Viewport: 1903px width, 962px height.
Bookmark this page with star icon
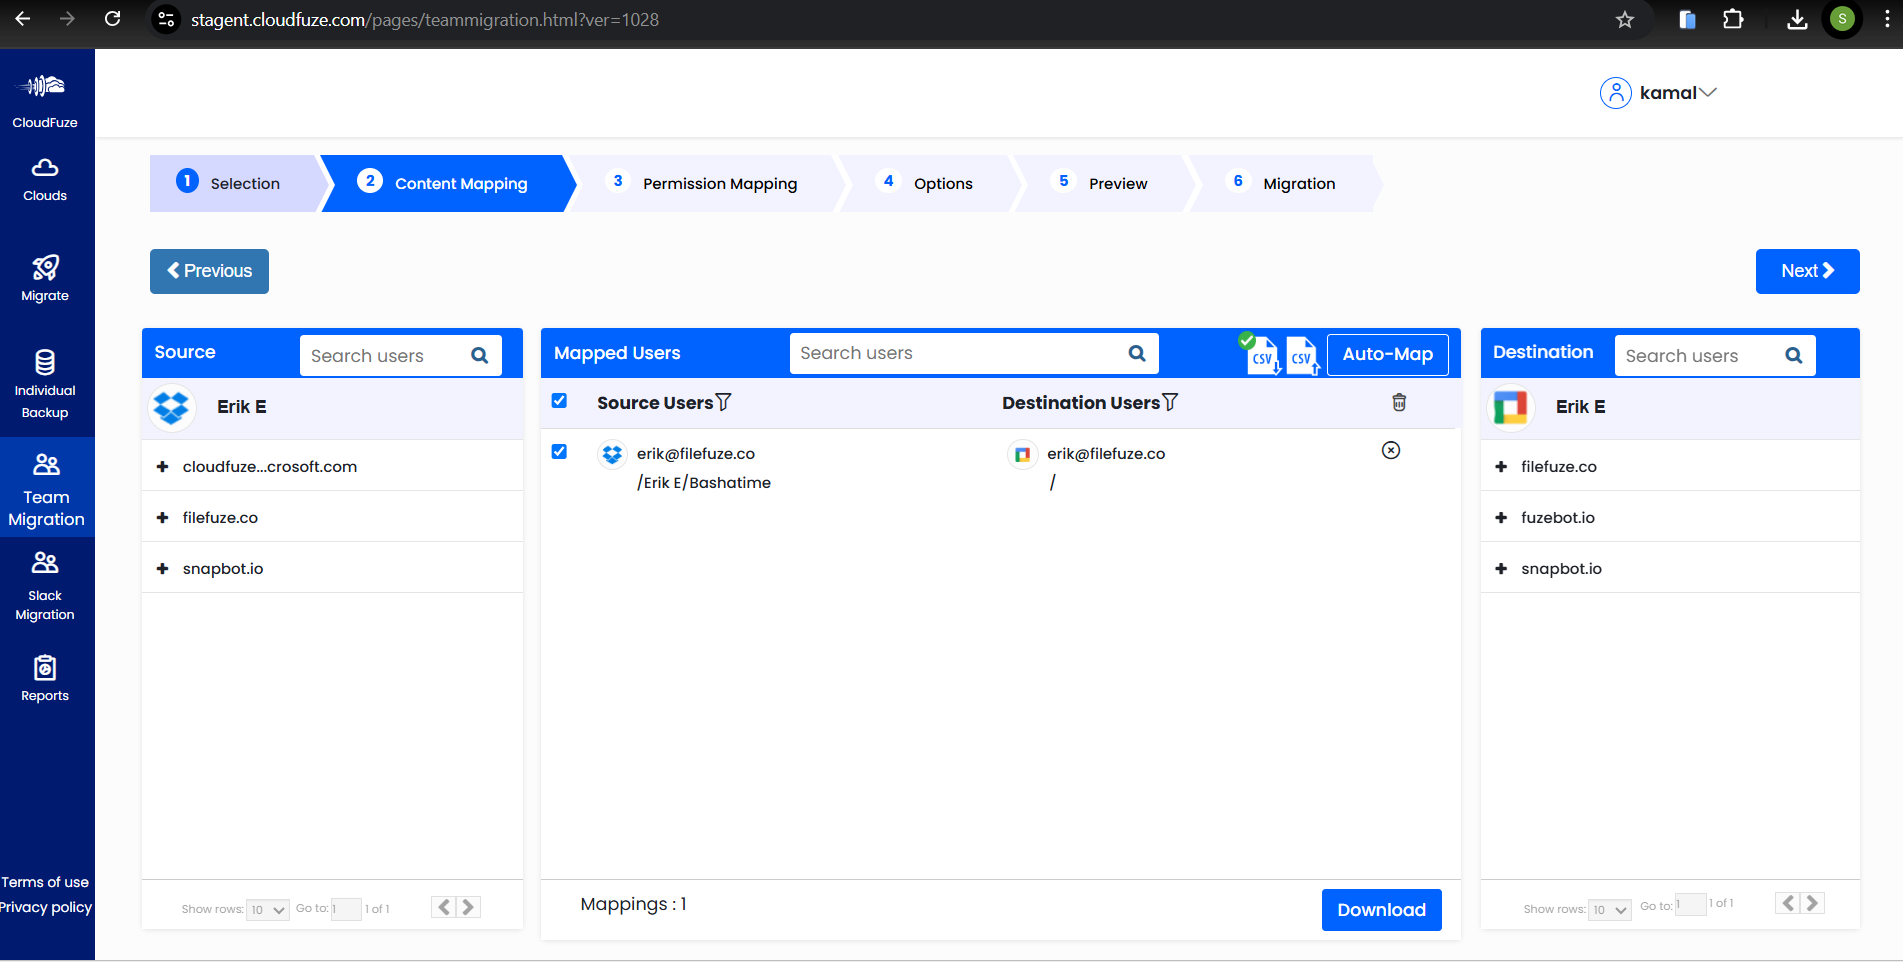pyautogui.click(x=1625, y=19)
